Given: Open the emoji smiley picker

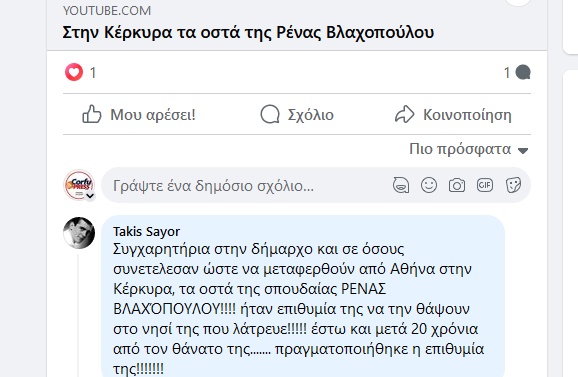Looking at the screenshot, I should pos(429,185).
